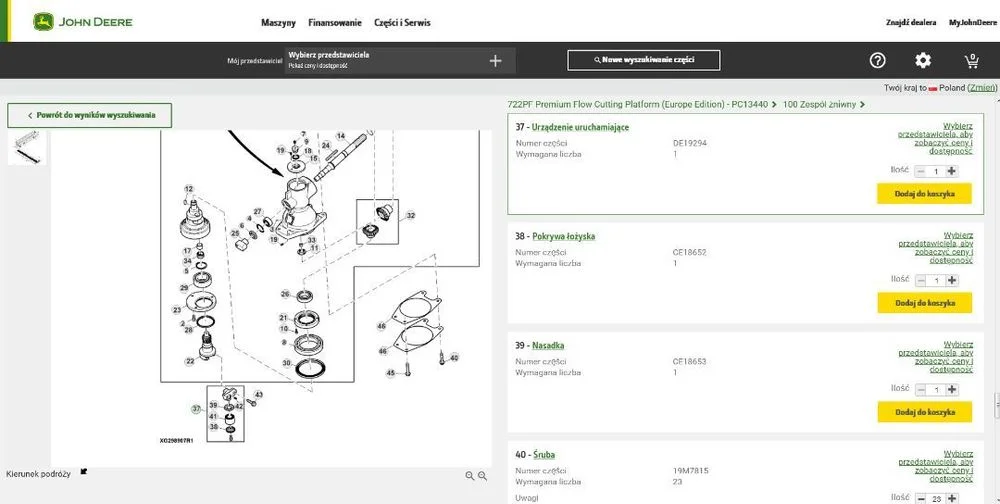Decrease quantity for item 37
1000x504 pixels.
(x=921, y=171)
